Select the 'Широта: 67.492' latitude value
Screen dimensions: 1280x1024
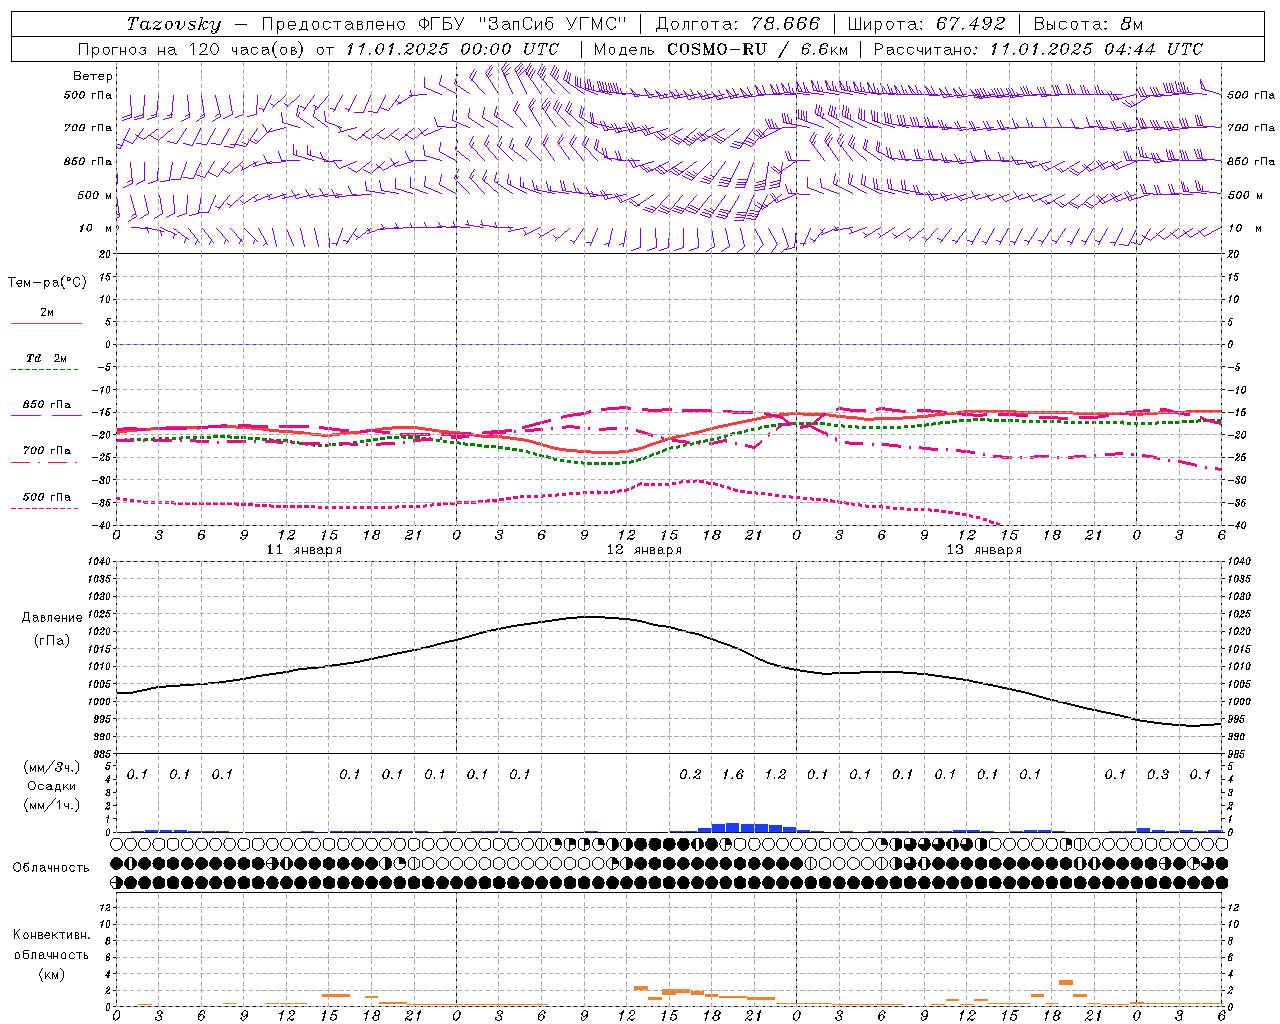[926, 24]
